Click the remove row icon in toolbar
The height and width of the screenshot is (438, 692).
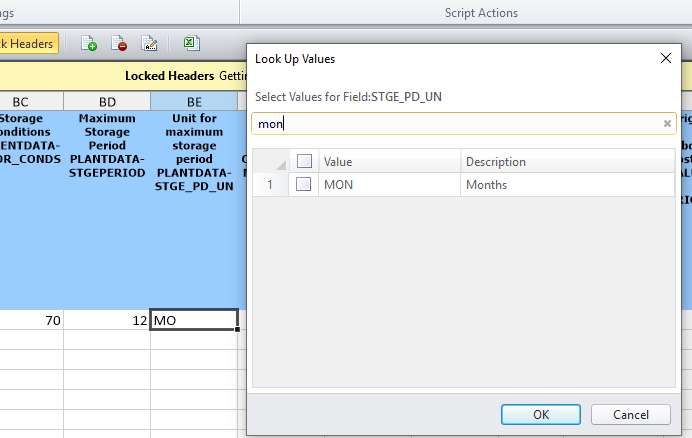pos(119,43)
